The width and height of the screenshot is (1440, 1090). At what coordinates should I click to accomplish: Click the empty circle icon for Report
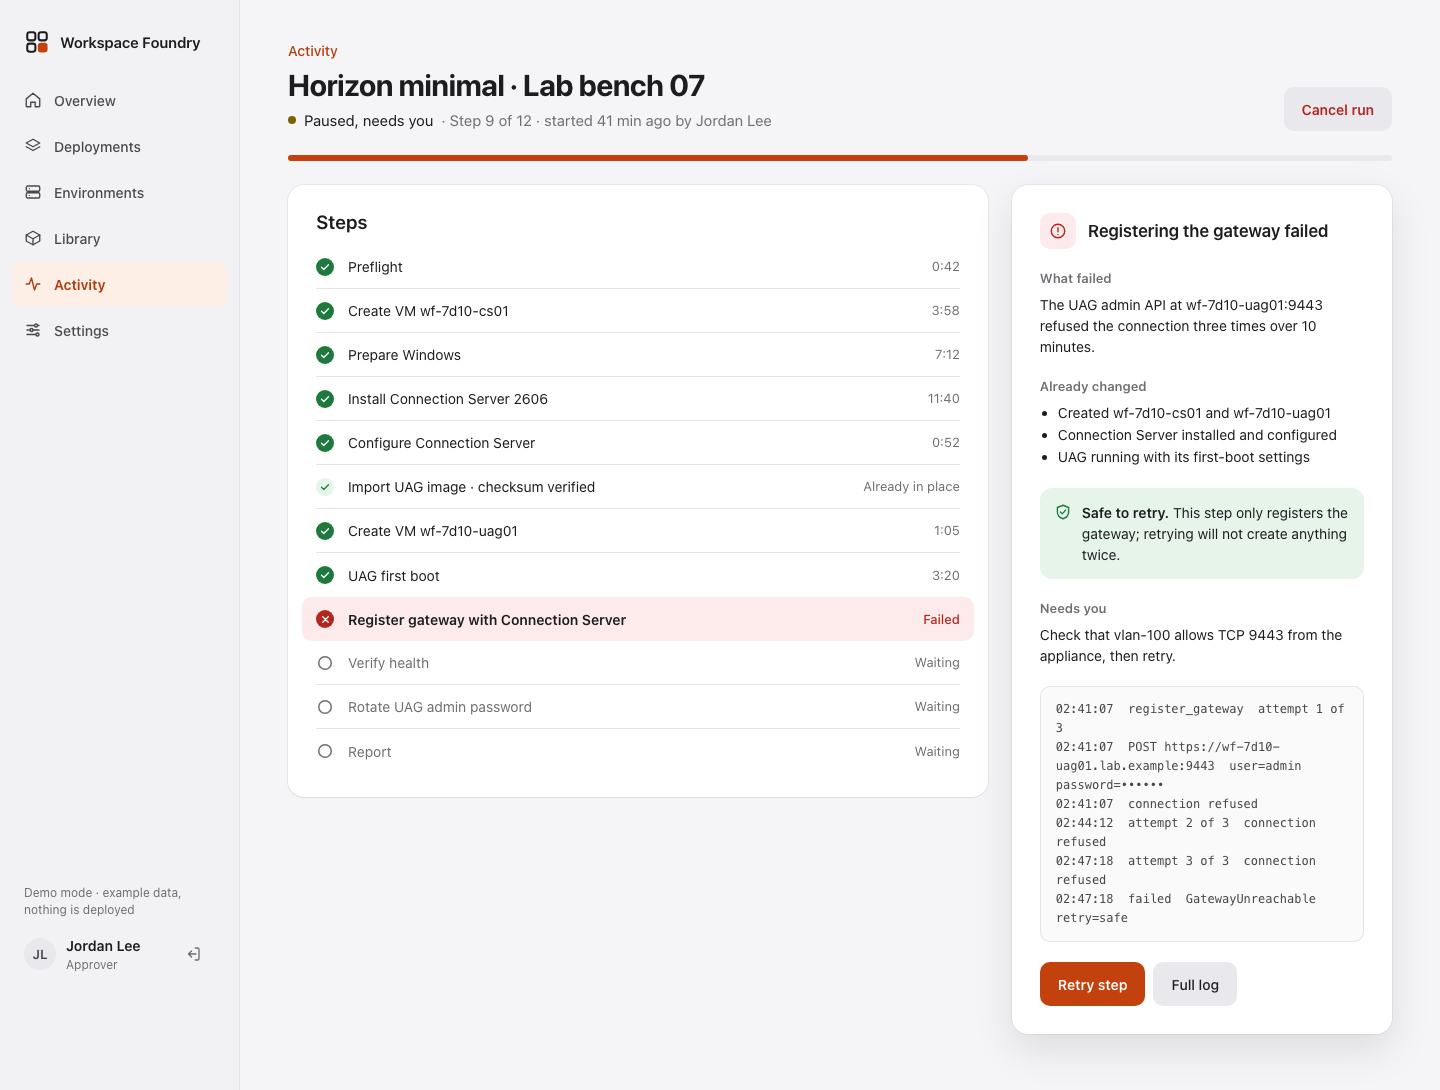click(325, 751)
